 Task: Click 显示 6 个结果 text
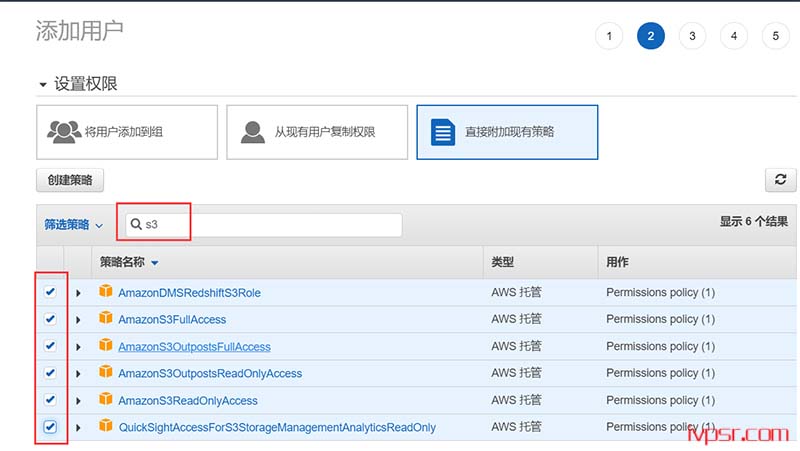[x=754, y=221]
